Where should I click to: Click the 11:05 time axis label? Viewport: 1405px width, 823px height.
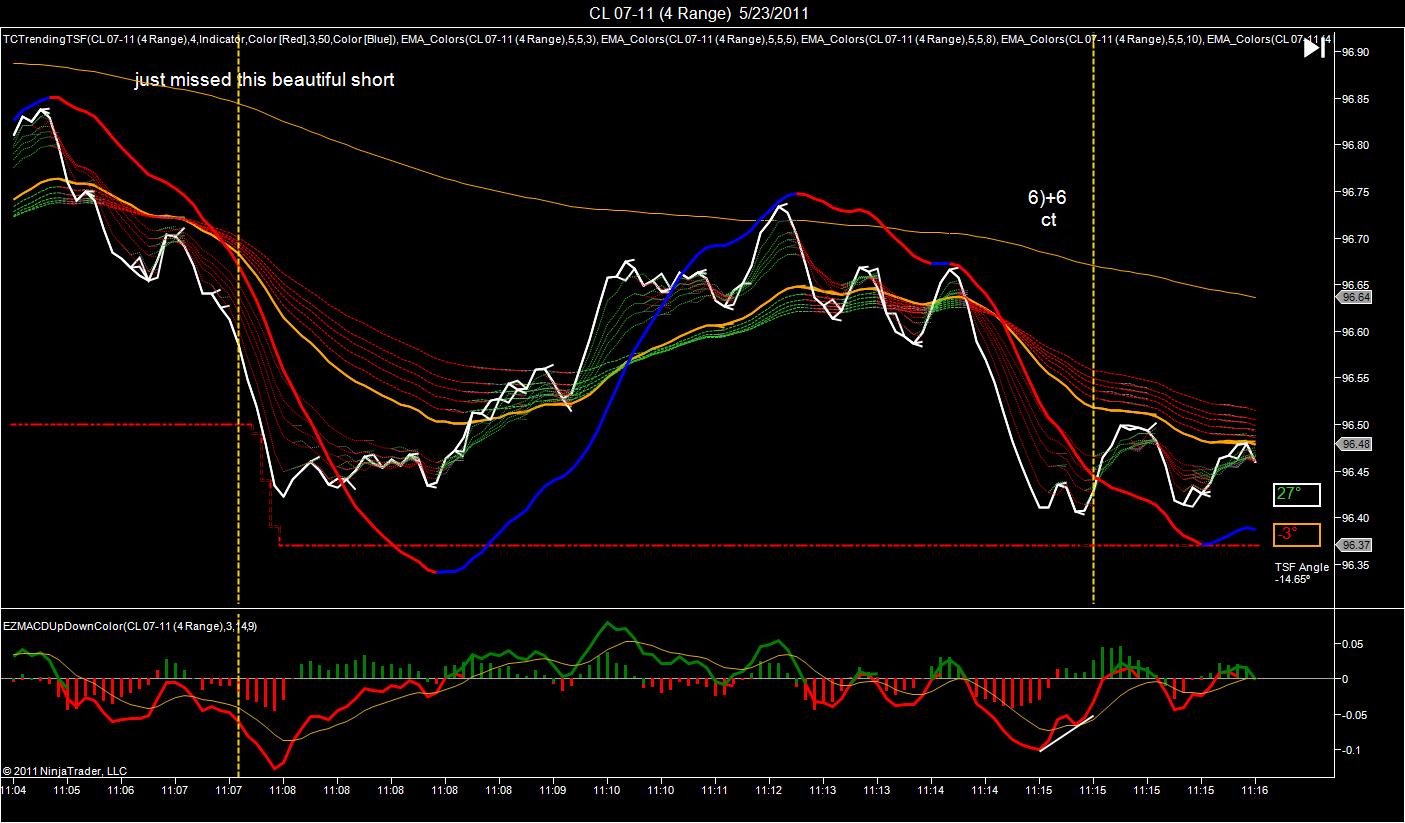(67, 789)
